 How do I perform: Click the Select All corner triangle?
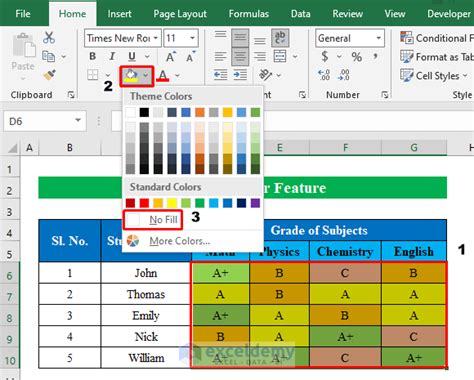(12, 148)
